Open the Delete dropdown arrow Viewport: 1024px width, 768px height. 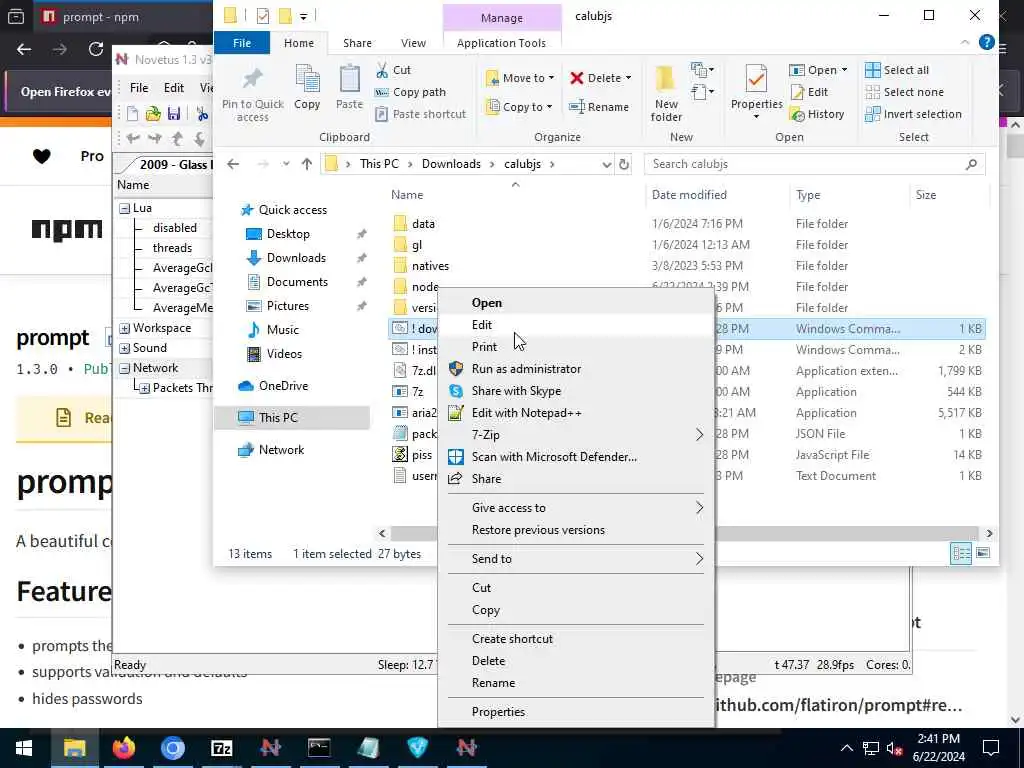[x=628, y=78]
